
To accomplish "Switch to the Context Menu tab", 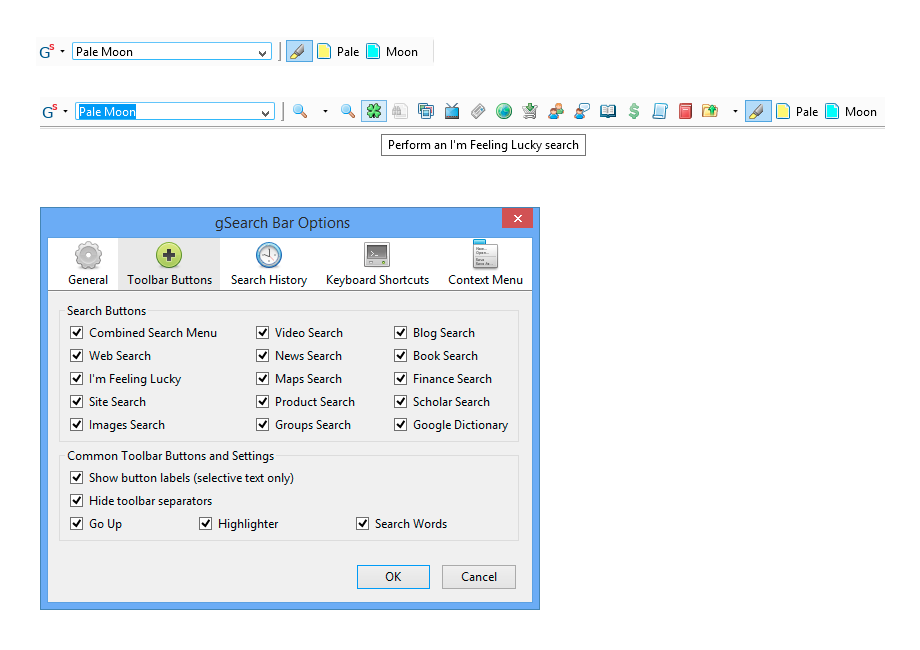I will [485, 264].
